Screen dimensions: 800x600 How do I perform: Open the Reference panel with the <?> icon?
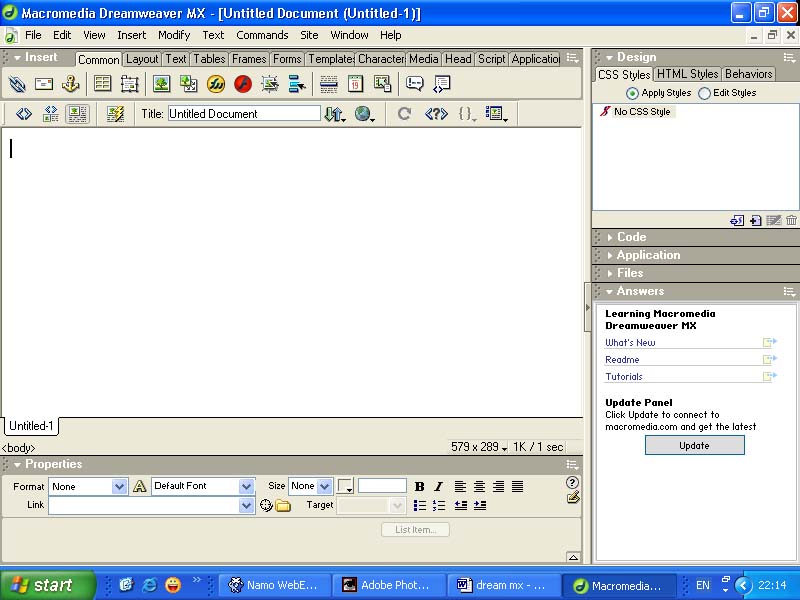pyautogui.click(x=435, y=113)
